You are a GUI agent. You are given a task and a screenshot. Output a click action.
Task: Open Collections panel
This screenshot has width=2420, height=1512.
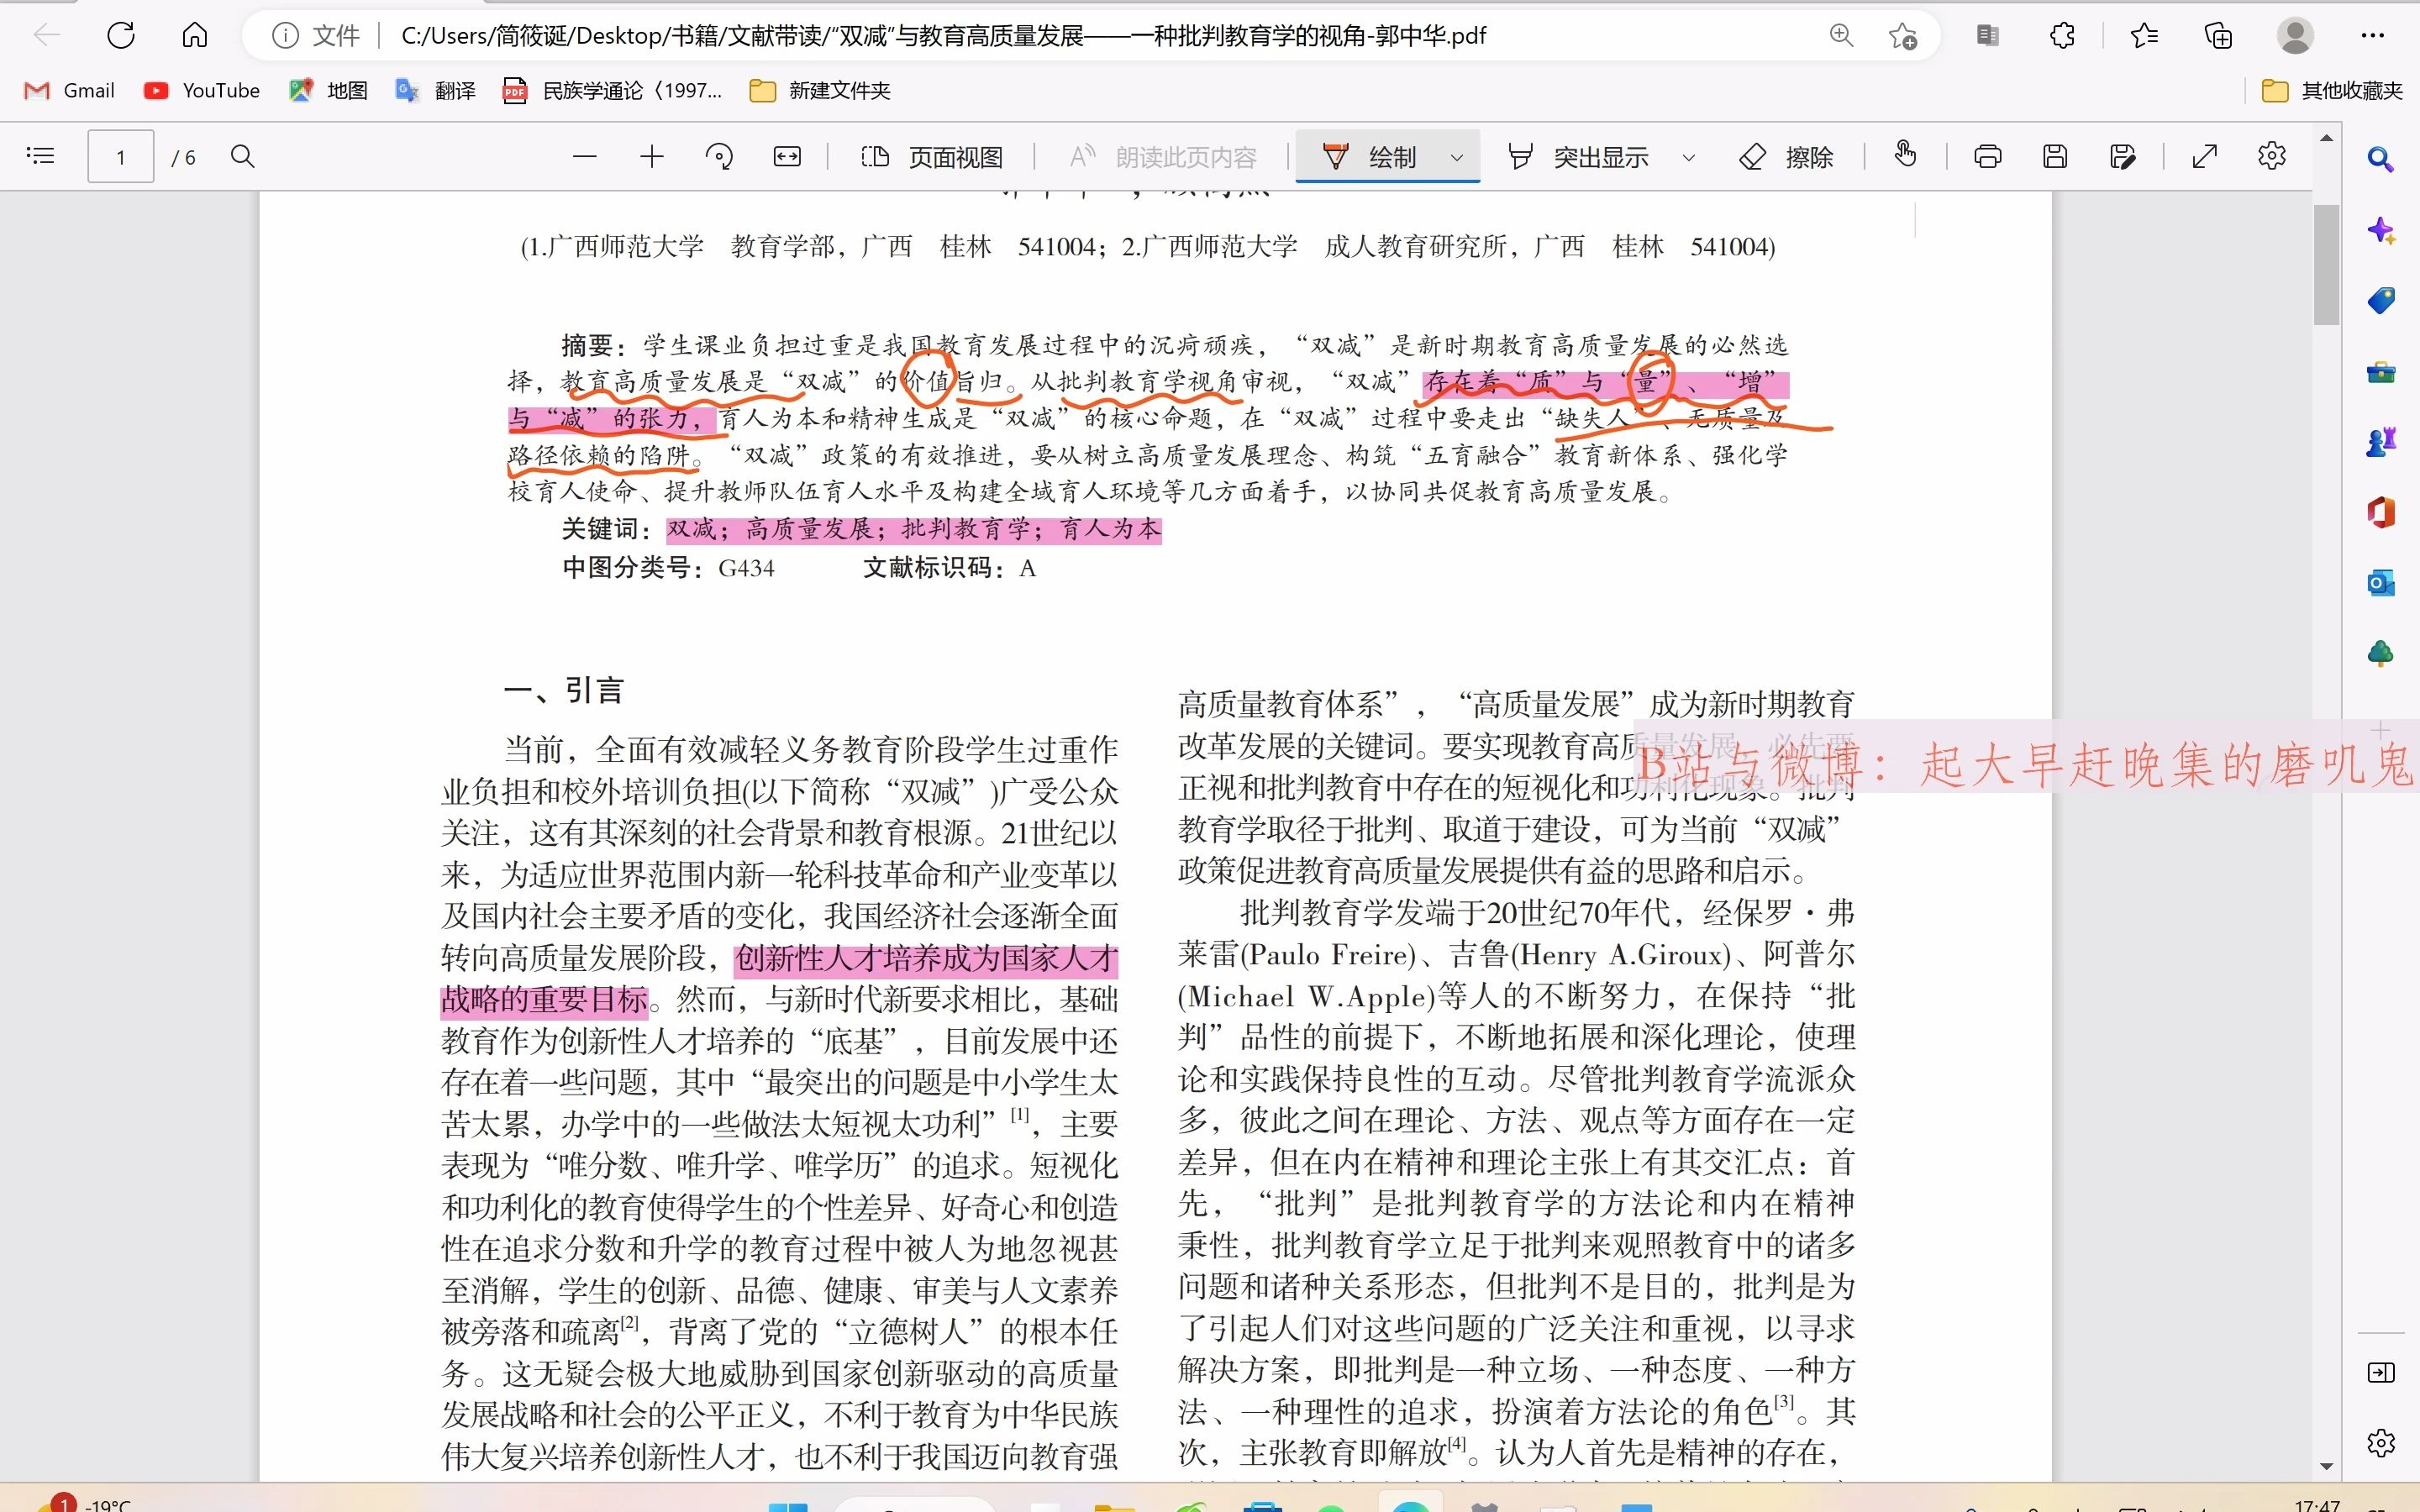coord(2218,36)
